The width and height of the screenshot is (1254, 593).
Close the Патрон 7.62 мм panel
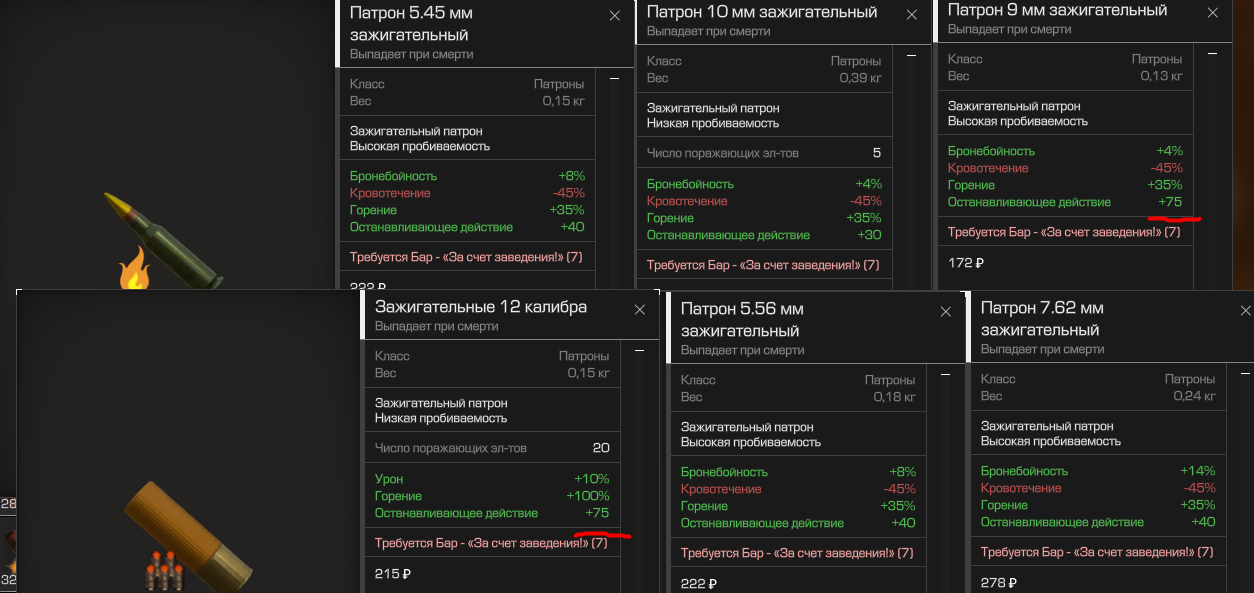(1245, 312)
